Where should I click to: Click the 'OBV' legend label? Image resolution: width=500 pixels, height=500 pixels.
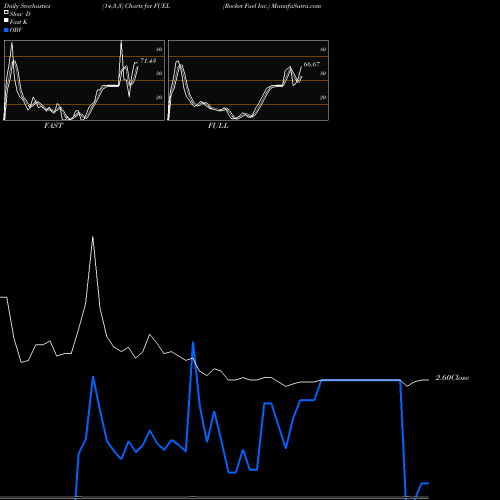pyautogui.click(x=16, y=30)
